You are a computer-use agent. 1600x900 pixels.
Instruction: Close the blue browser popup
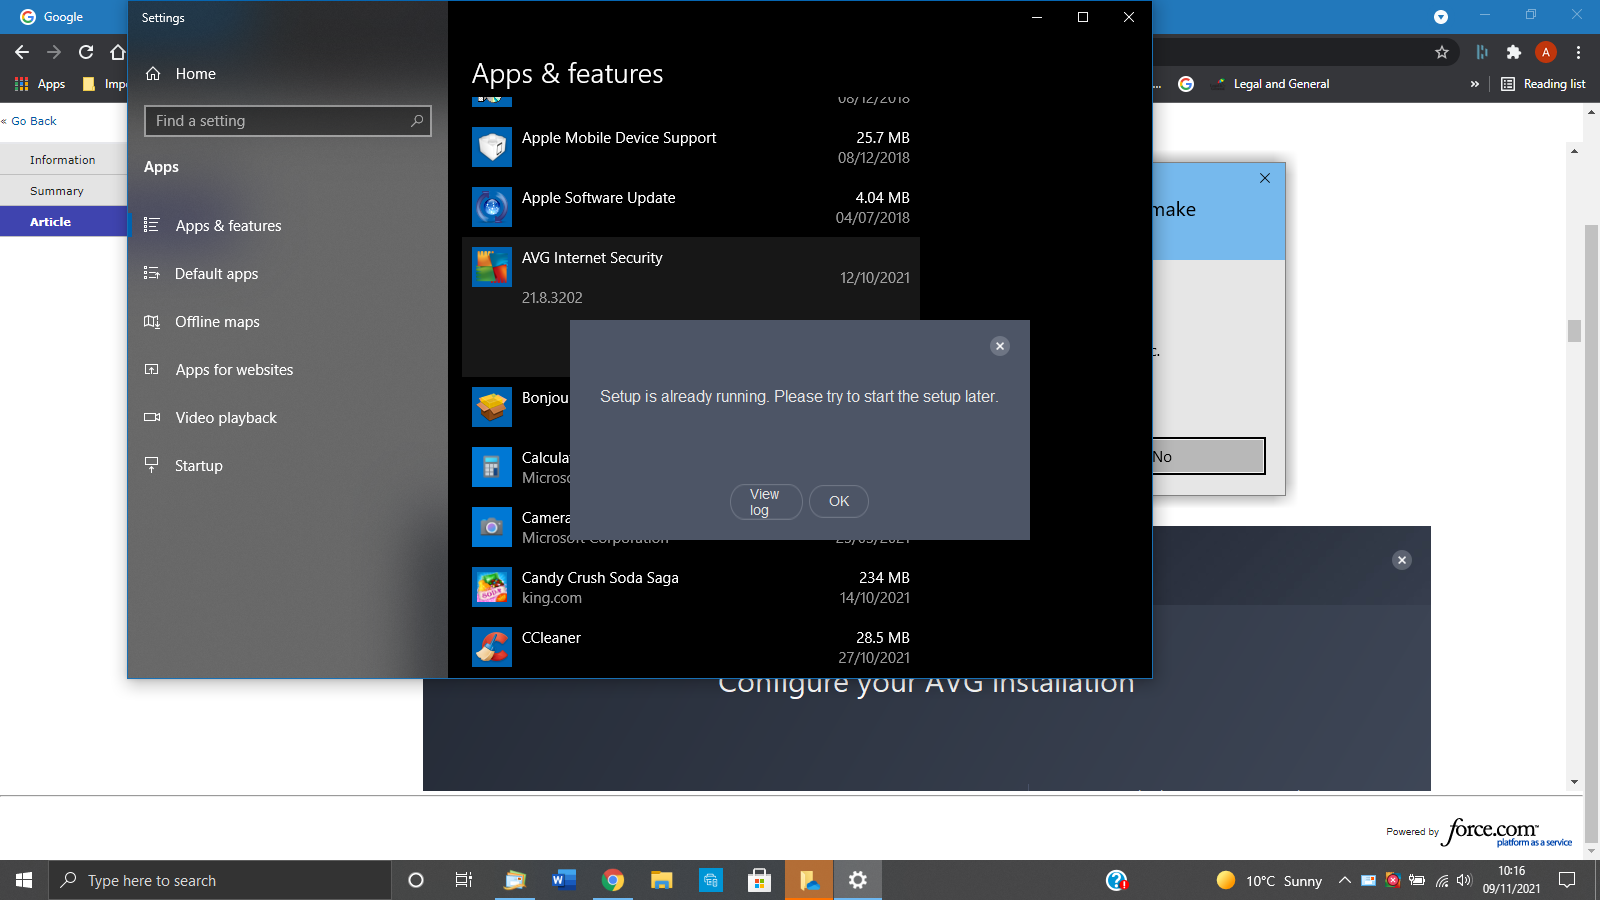coord(1265,178)
